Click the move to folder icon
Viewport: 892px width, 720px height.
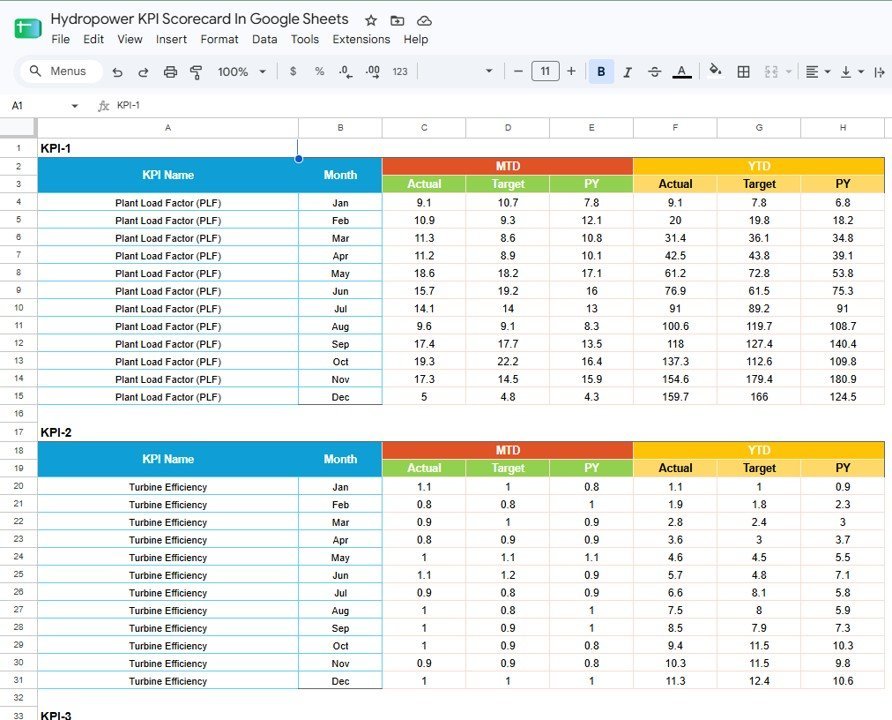point(397,21)
